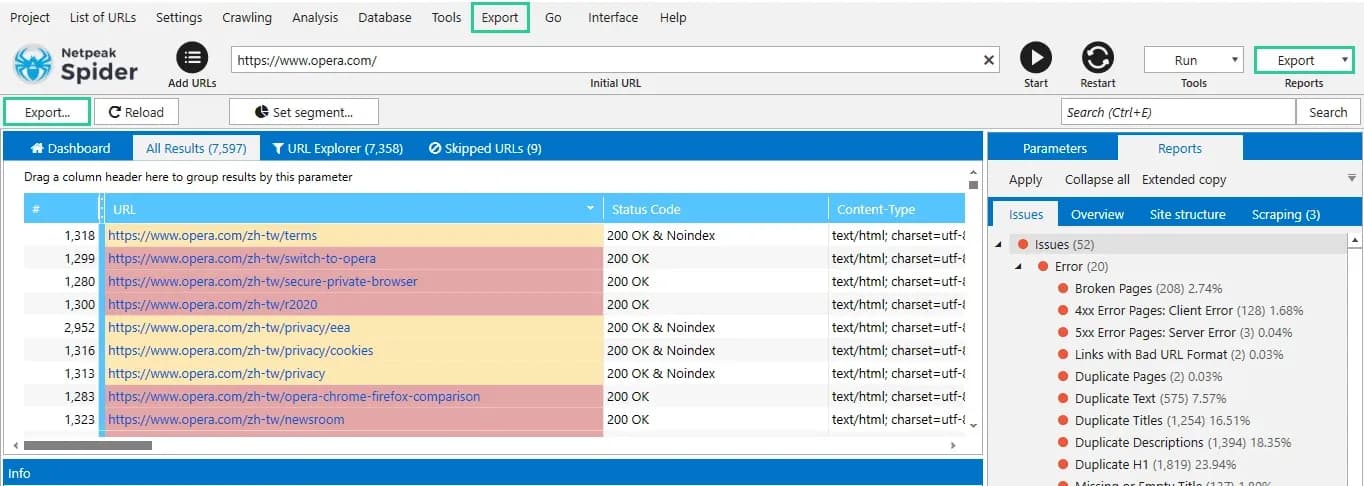The height and width of the screenshot is (486, 1364).
Task: Click the Reload button
Action: [x=136, y=112]
